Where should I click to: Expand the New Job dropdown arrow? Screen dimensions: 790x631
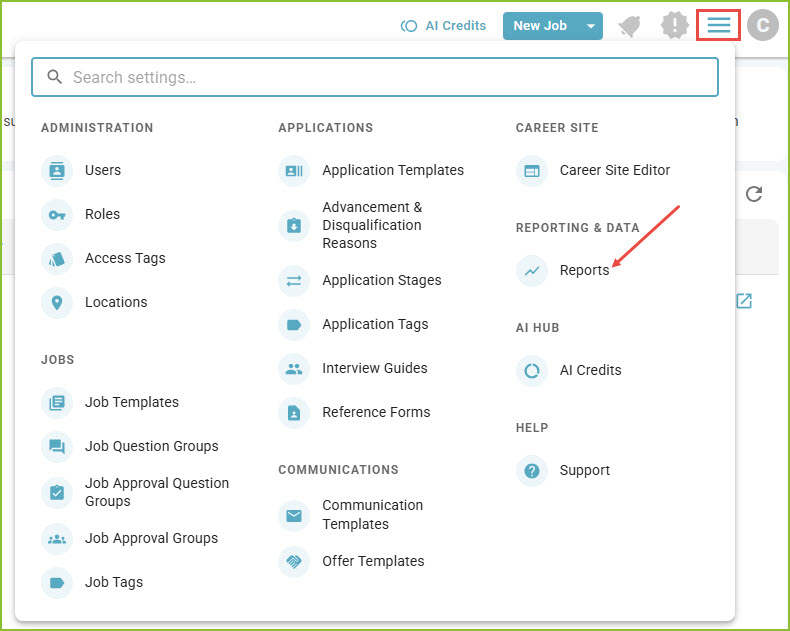591,26
